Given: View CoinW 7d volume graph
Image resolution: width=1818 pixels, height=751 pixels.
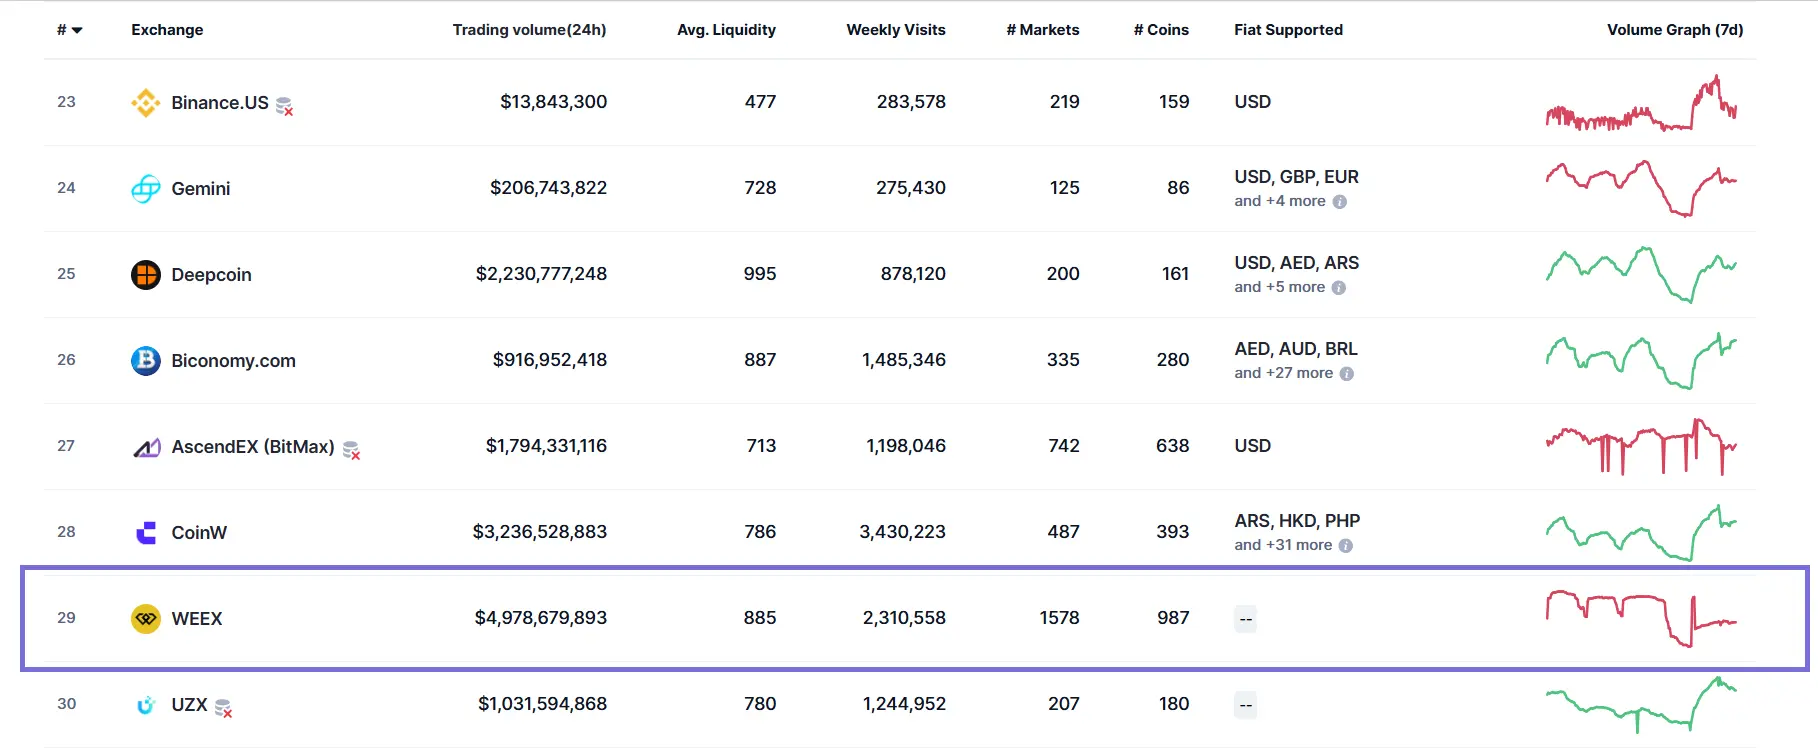Looking at the screenshot, I should tap(1641, 532).
